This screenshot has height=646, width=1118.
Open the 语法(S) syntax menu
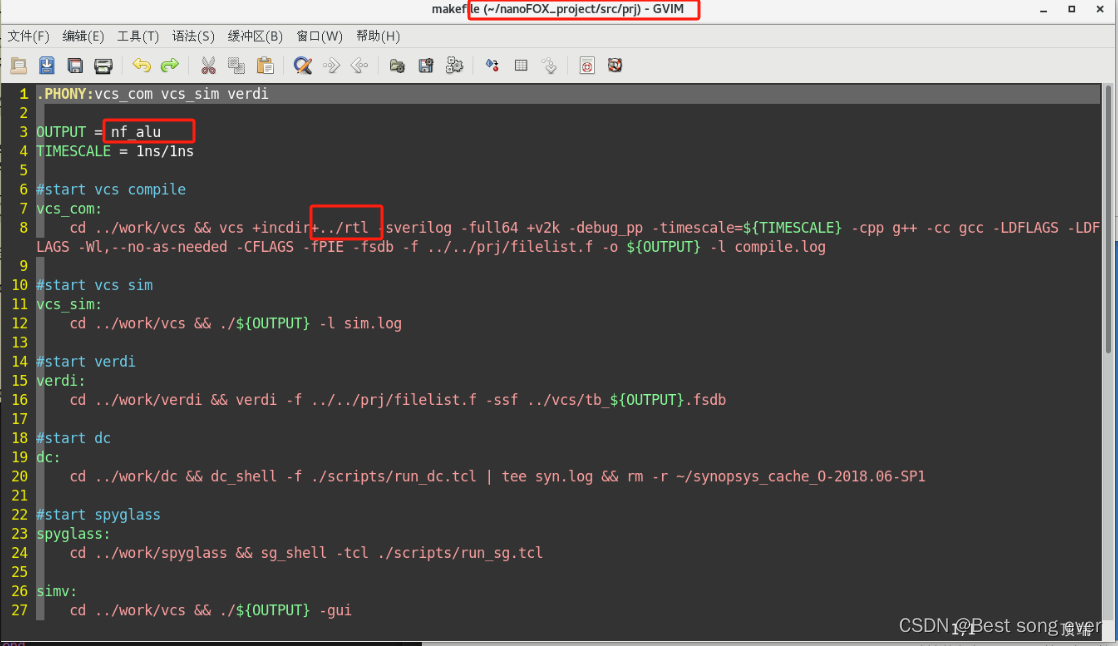pyautogui.click(x=193, y=36)
